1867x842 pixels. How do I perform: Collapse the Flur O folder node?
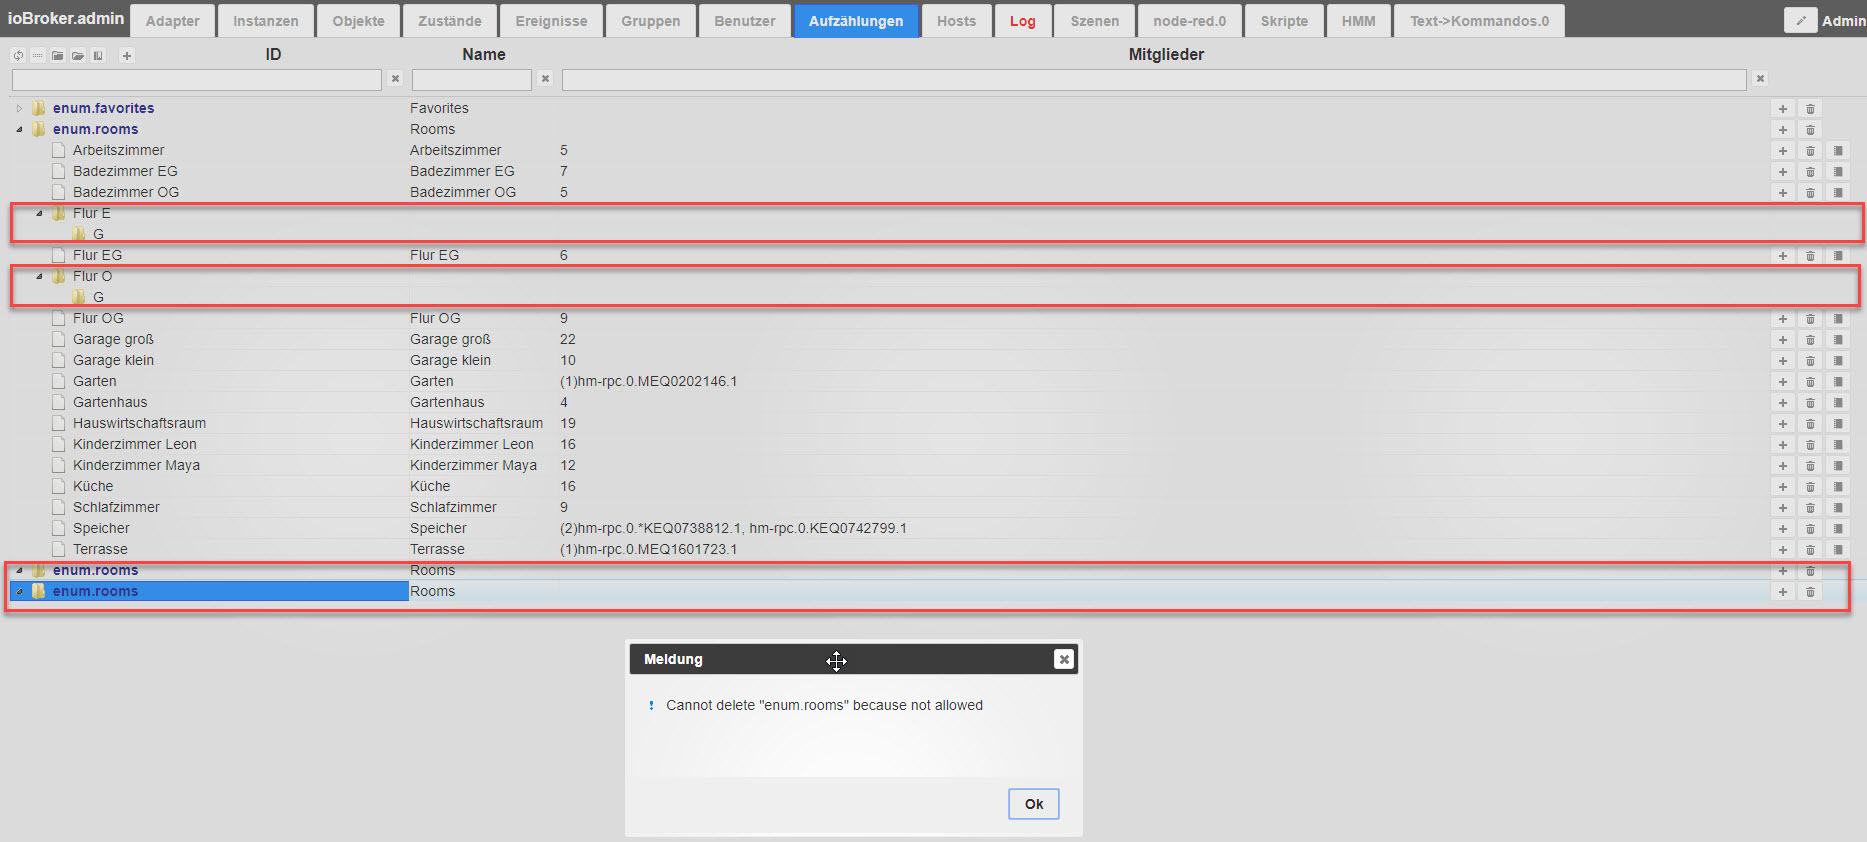(39, 276)
